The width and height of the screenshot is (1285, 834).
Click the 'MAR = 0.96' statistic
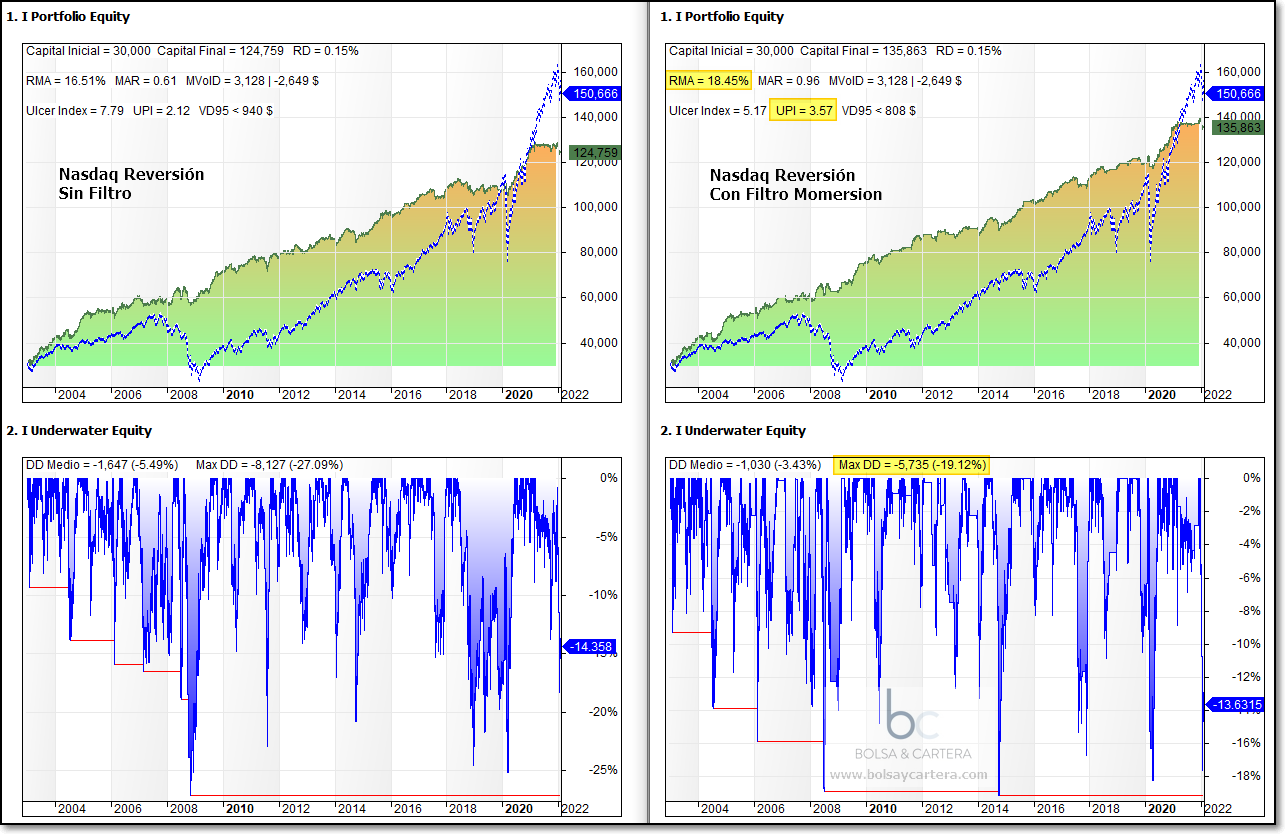coord(790,81)
